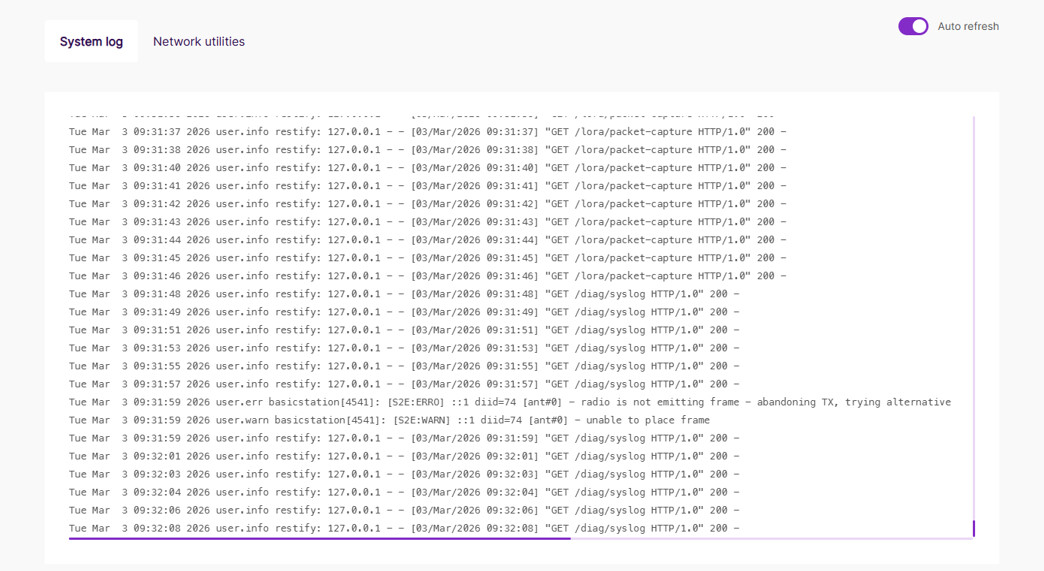The width and height of the screenshot is (1044, 571).
Task: Click the 09:31:53 diag/syslog log line
Action: click(x=404, y=348)
